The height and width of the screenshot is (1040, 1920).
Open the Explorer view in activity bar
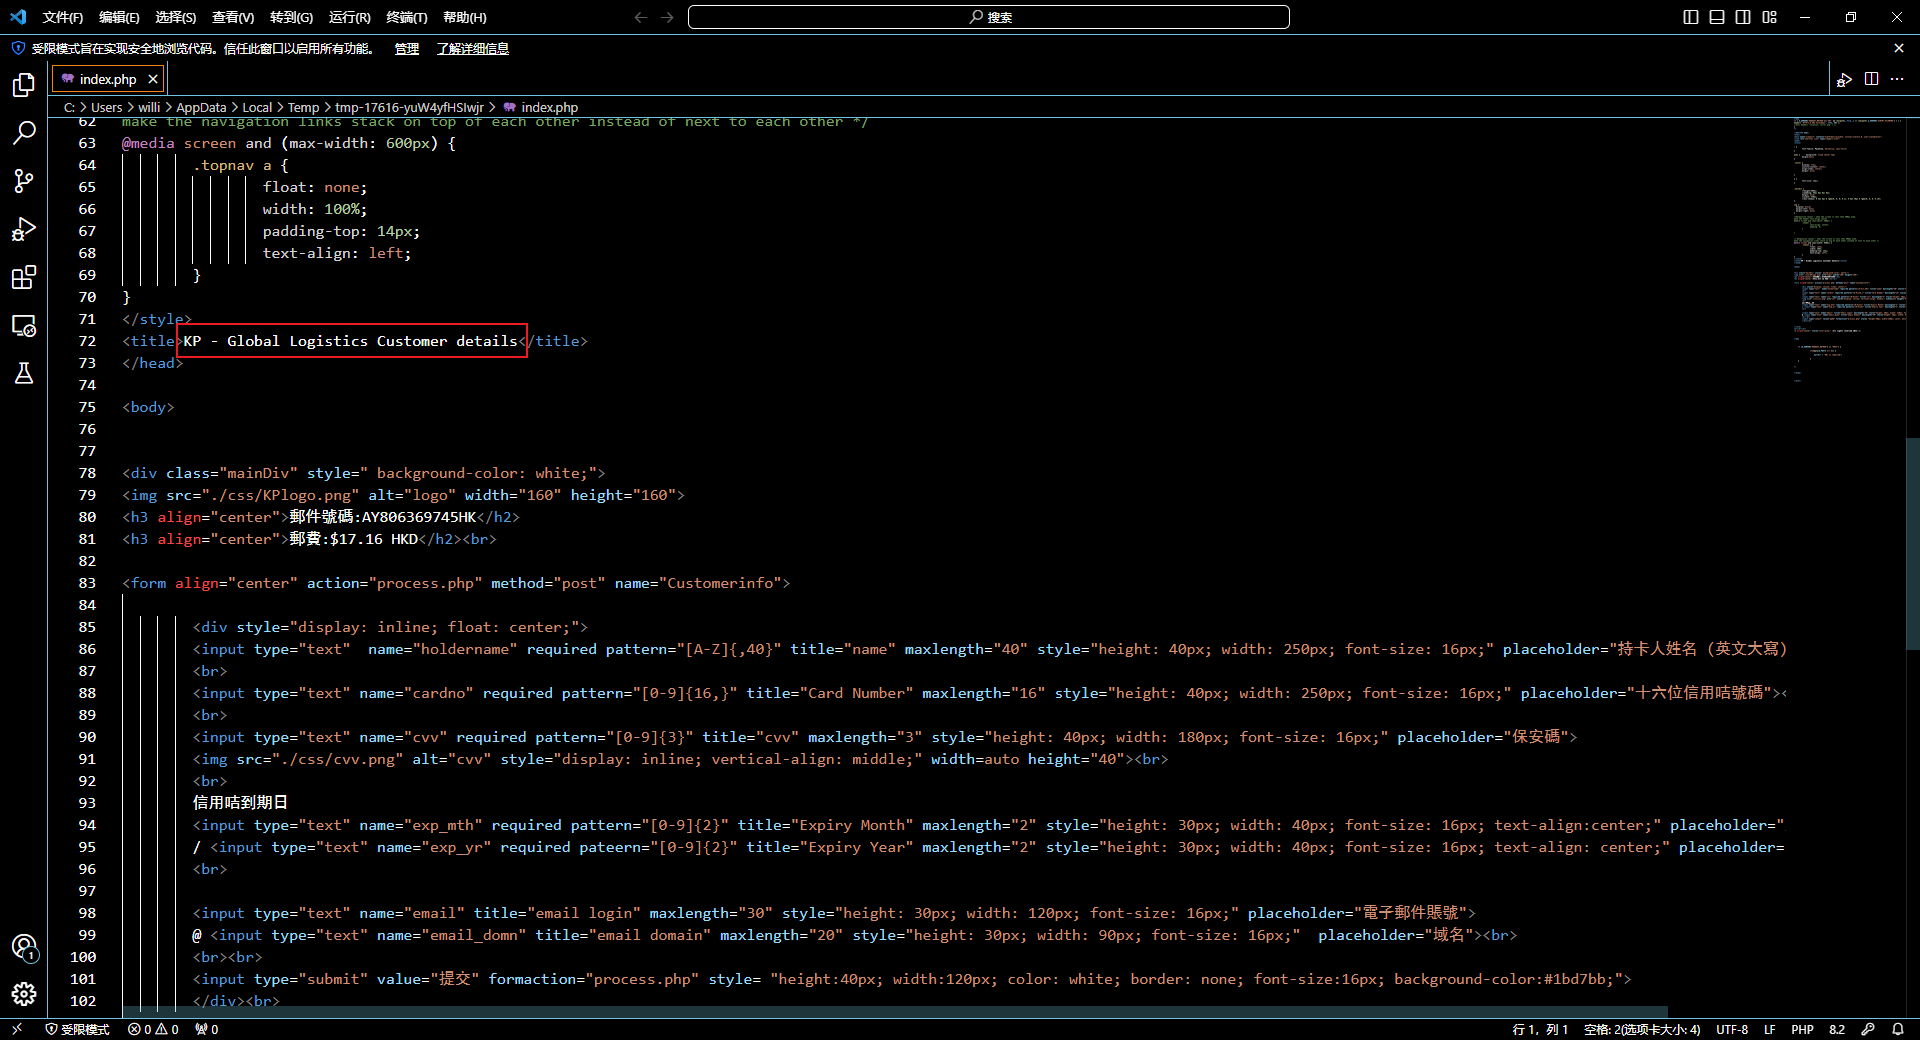pyautogui.click(x=24, y=85)
